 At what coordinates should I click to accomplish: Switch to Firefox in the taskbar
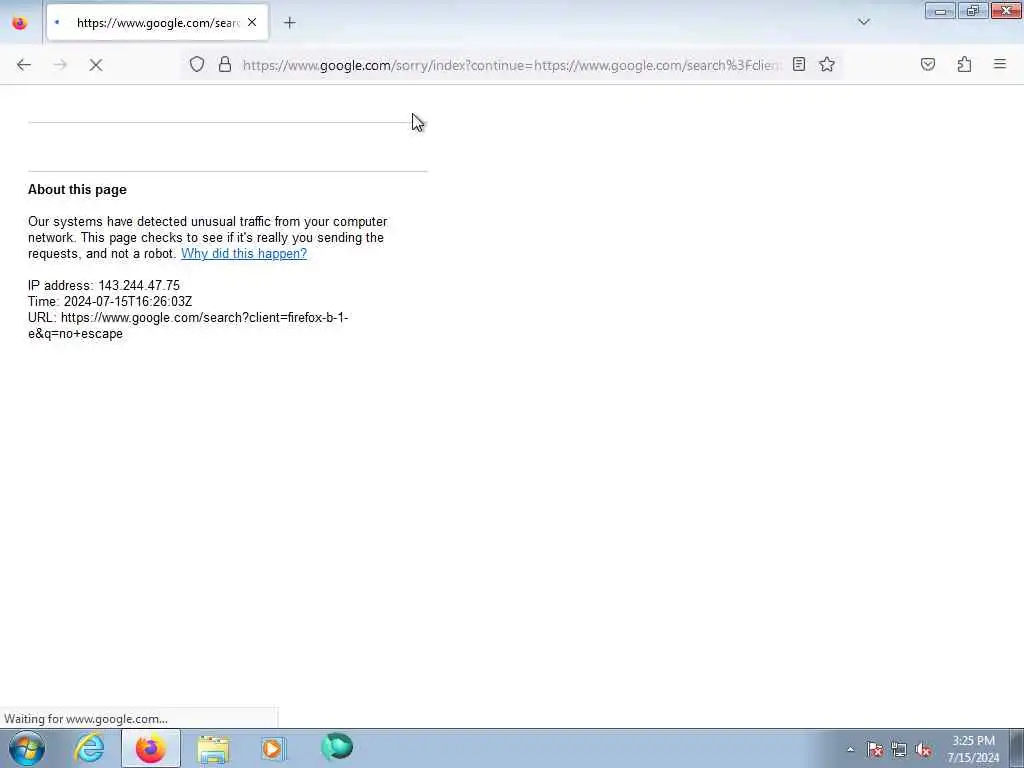[x=151, y=748]
